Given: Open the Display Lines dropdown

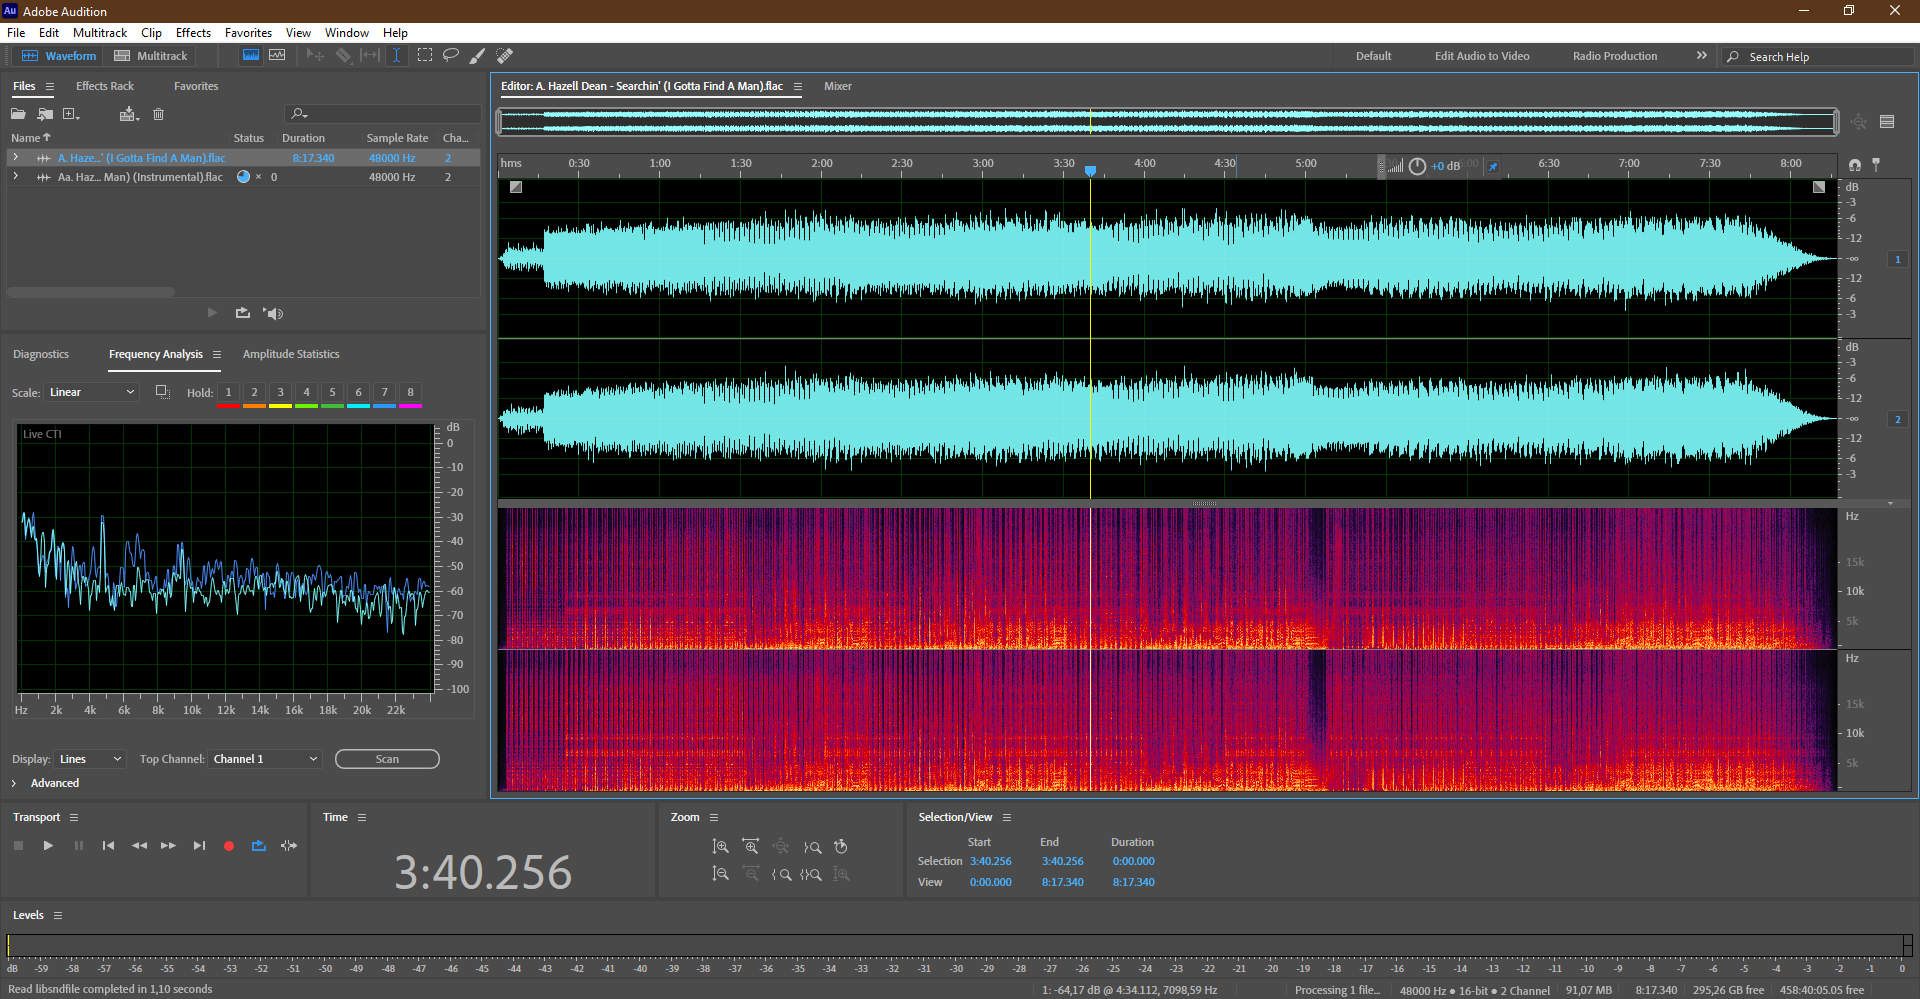Looking at the screenshot, I should click(89, 759).
